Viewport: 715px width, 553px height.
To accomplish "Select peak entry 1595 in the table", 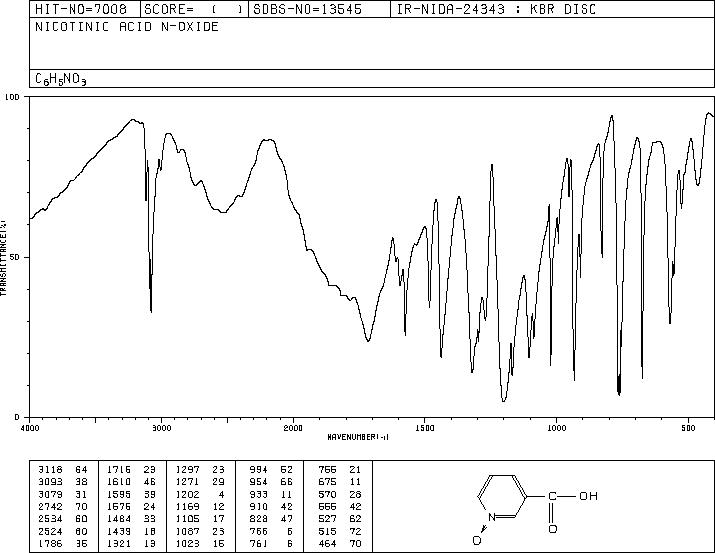I will click(119, 494).
